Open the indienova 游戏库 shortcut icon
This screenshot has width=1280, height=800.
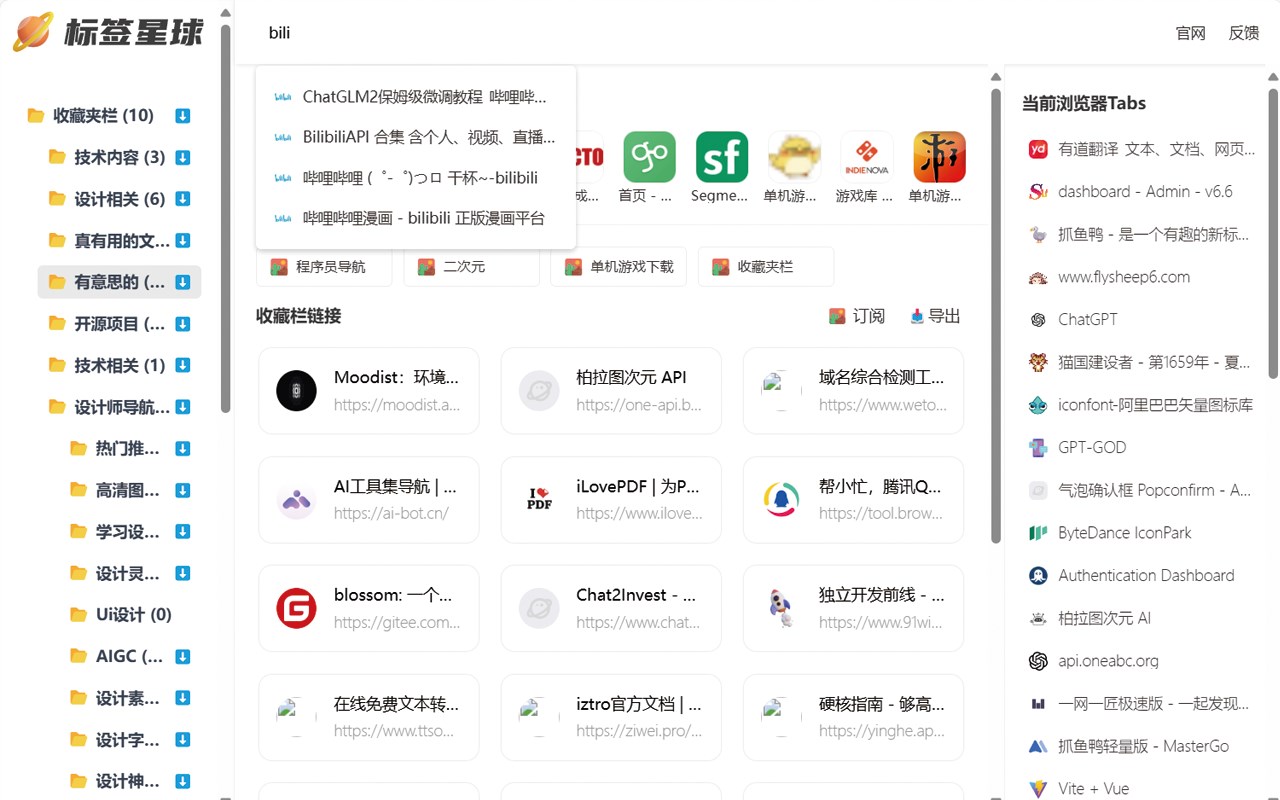click(867, 157)
